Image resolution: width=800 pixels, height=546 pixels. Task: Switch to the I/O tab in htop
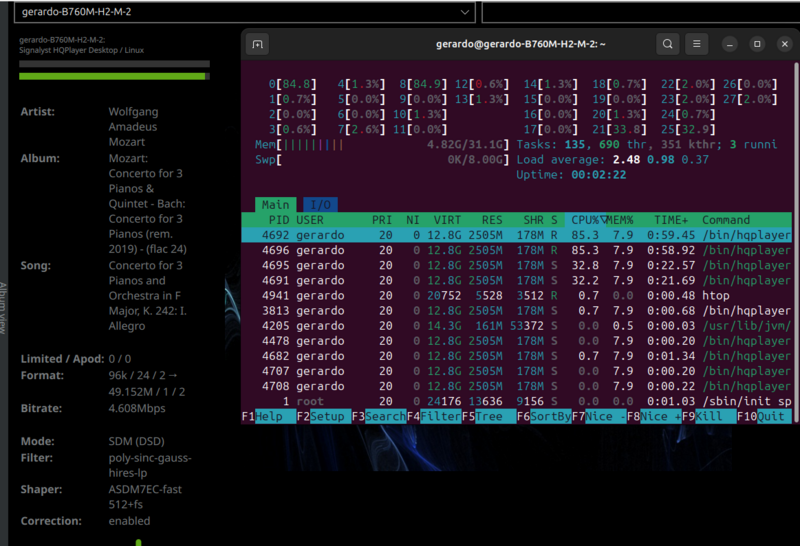(x=320, y=204)
